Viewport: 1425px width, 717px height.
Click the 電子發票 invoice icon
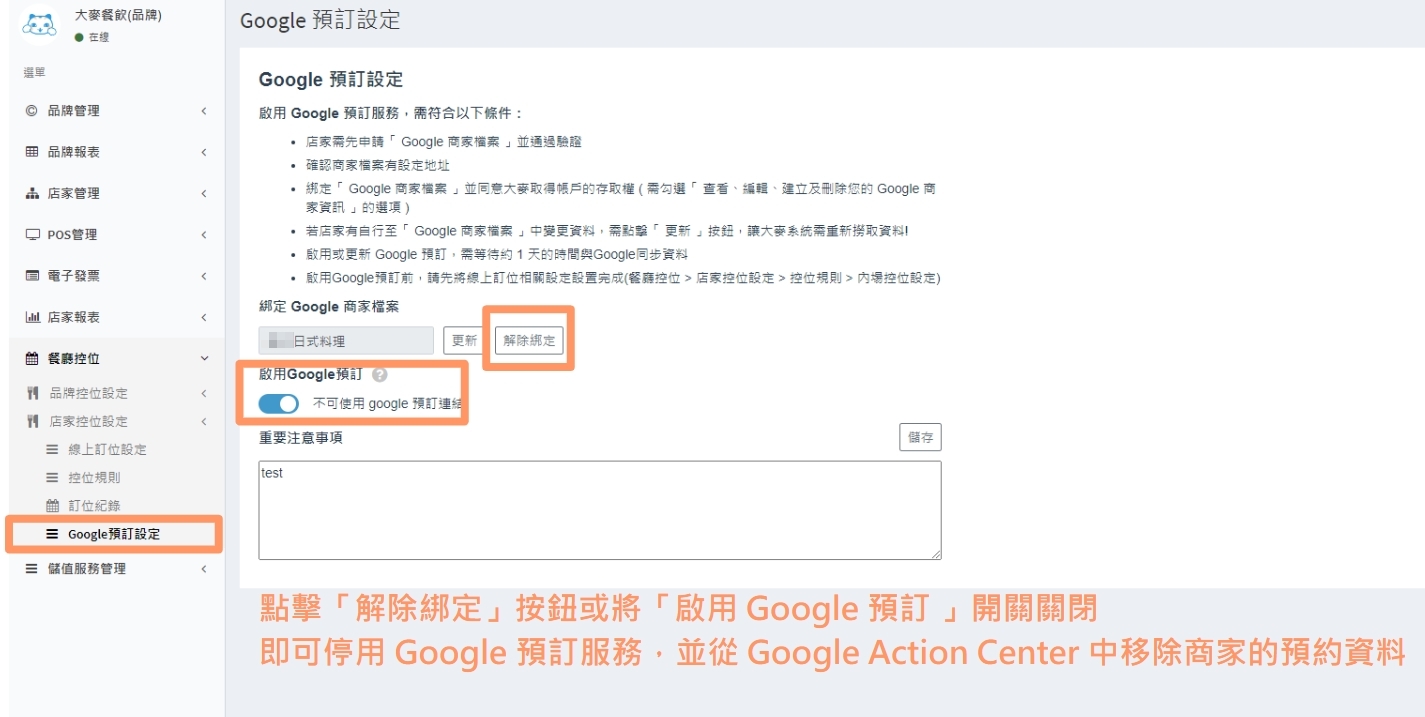[x=32, y=276]
